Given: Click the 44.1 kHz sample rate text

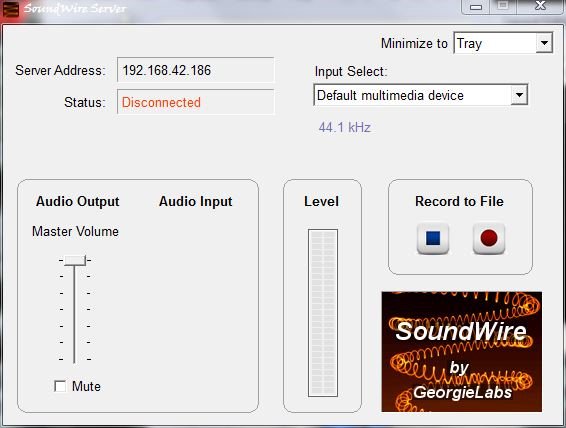Looking at the screenshot, I should [x=344, y=127].
